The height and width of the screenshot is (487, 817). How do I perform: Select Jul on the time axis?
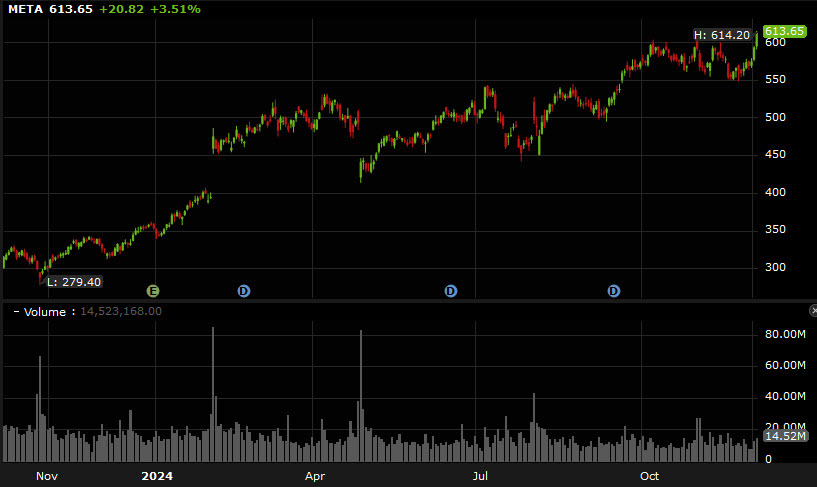(481, 476)
